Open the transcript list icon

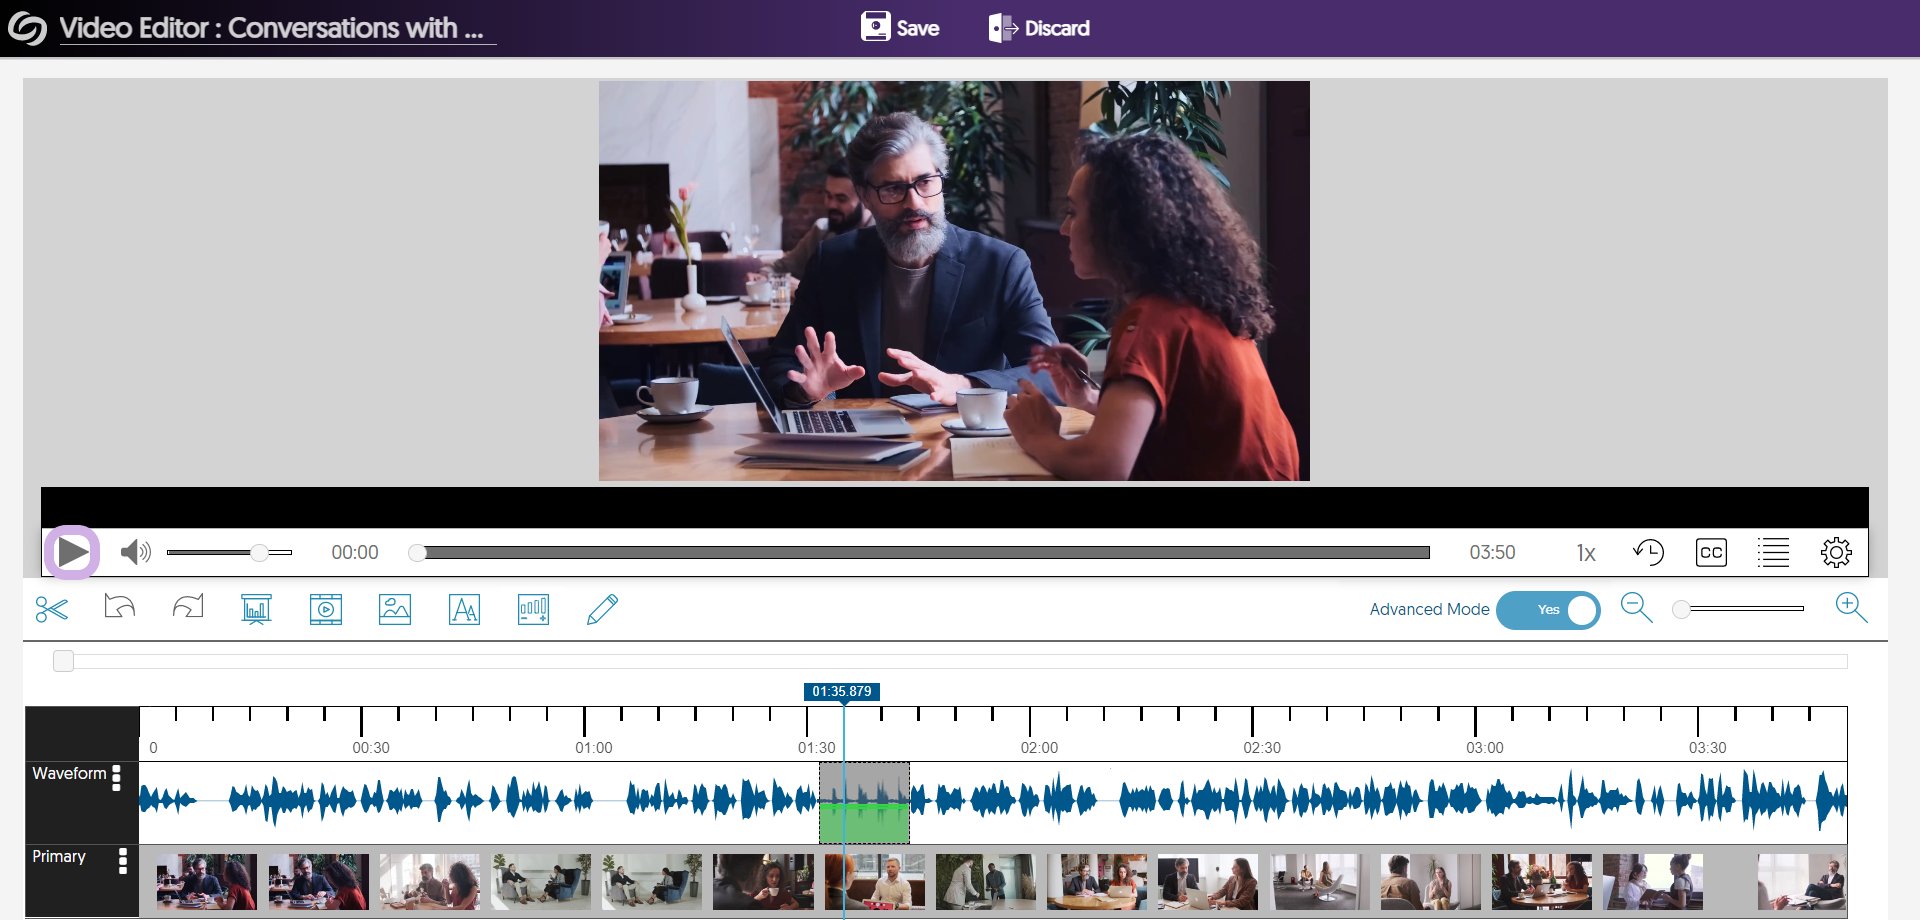(x=1773, y=552)
